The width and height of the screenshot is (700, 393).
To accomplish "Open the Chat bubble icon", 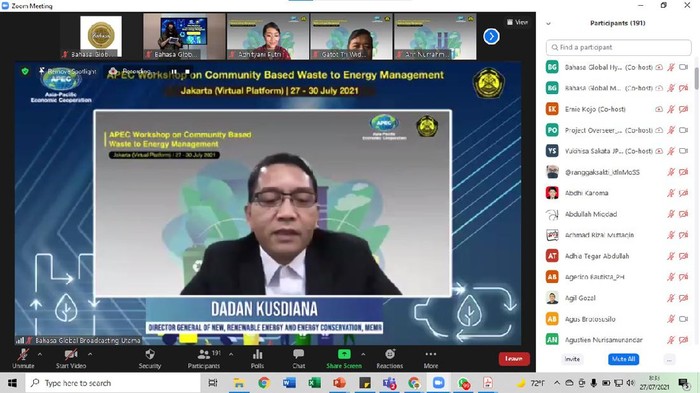I will point(299,354).
